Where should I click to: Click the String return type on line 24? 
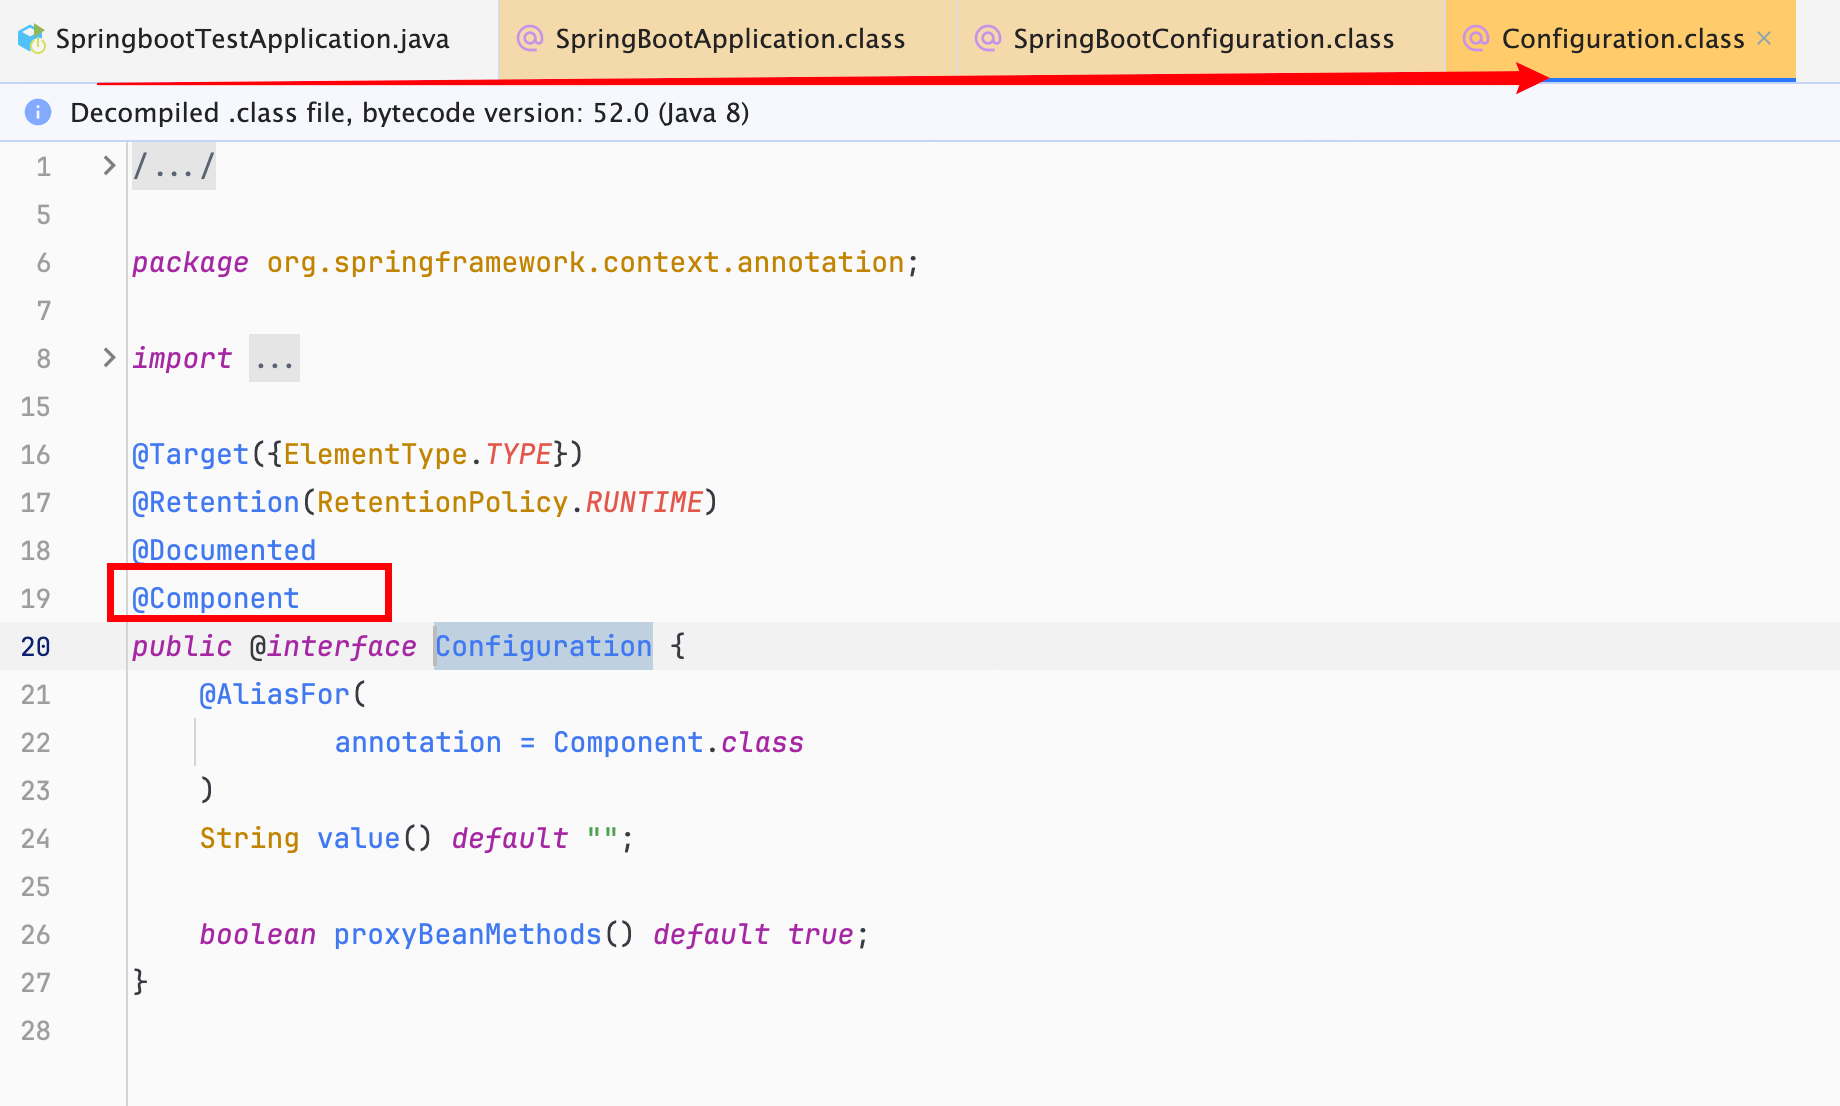pos(249,838)
